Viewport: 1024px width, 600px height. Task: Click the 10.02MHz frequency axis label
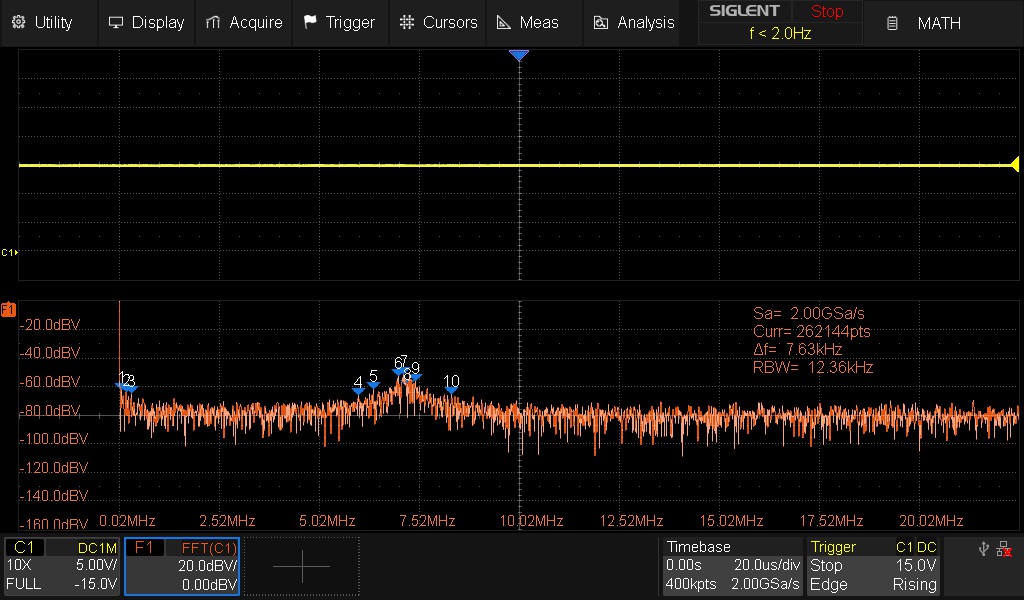point(531,521)
